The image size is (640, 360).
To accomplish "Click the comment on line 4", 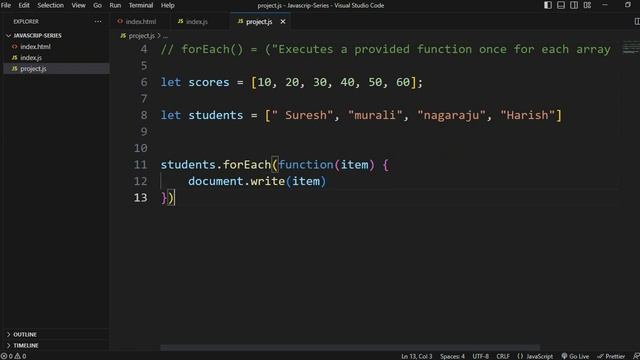I will pos(385,49).
